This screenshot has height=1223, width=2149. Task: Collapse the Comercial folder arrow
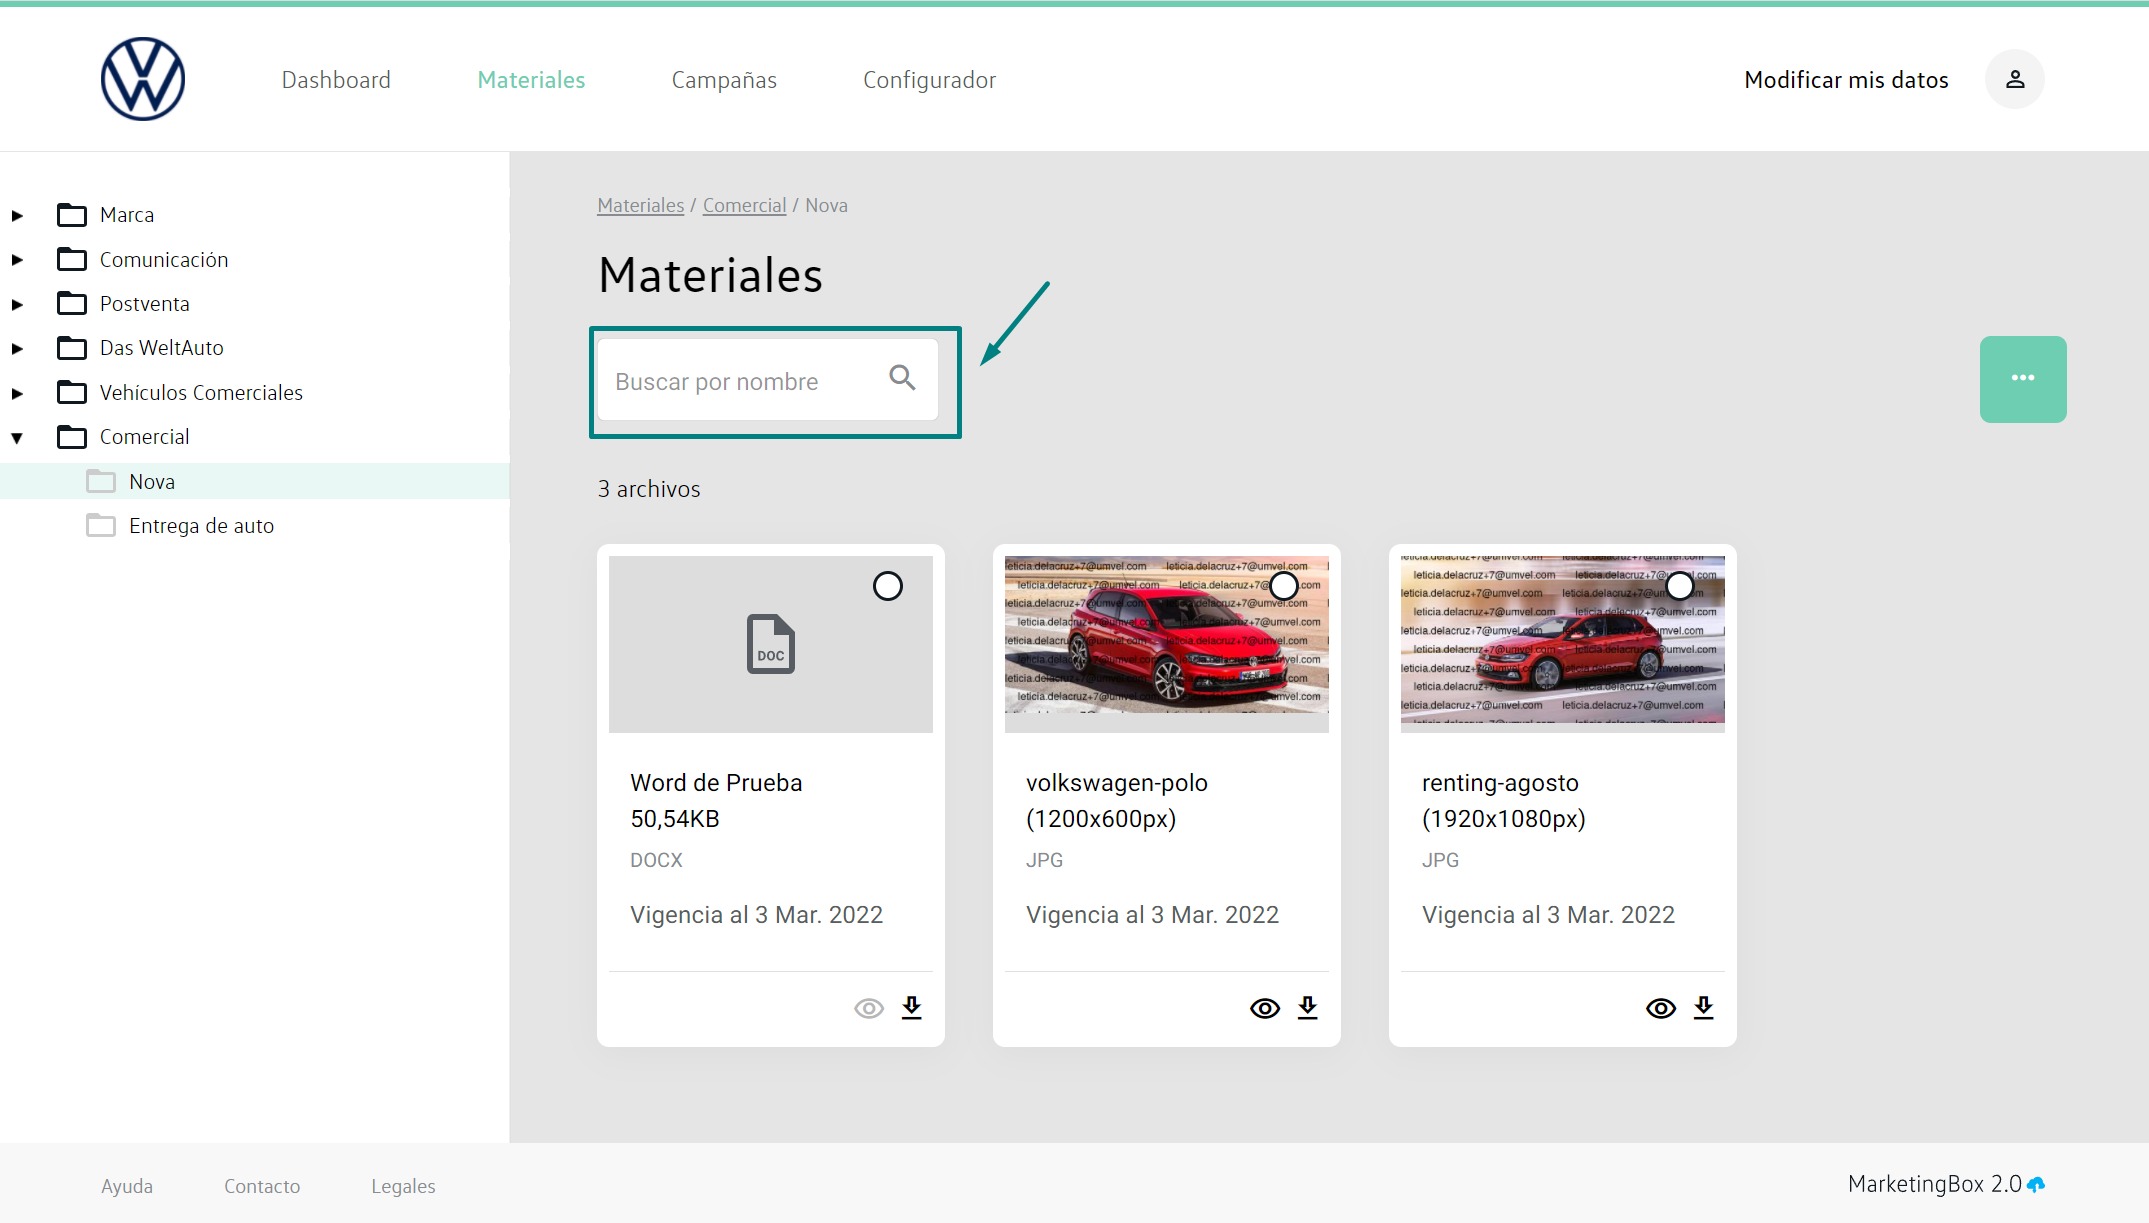[17, 437]
